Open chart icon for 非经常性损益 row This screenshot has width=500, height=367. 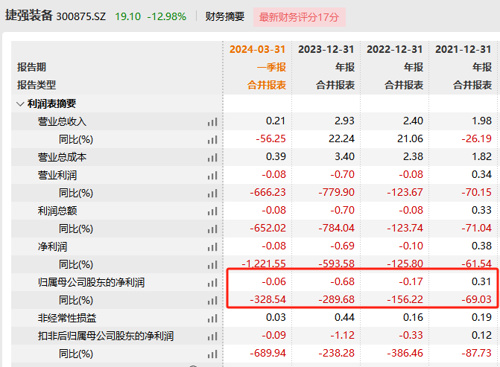click(x=212, y=319)
